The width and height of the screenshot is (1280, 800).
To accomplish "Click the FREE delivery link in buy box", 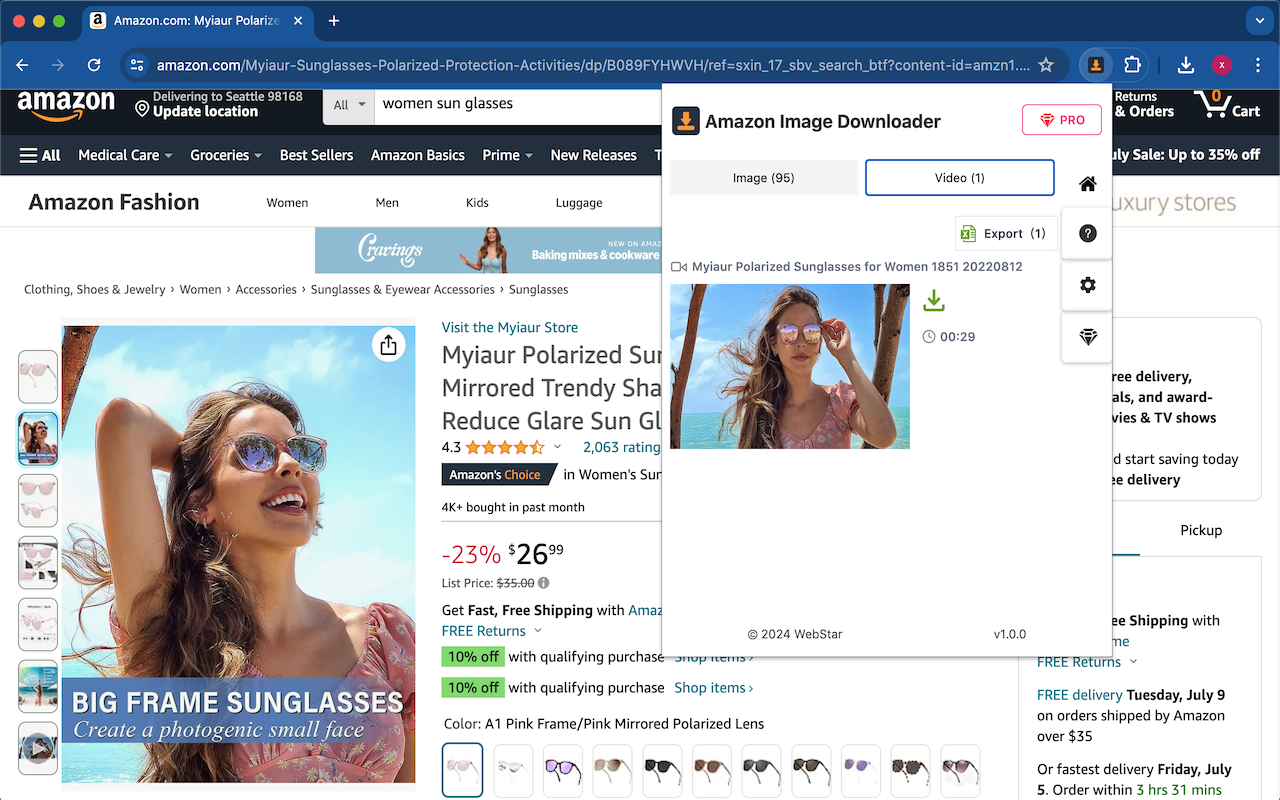I will (x=1080, y=694).
